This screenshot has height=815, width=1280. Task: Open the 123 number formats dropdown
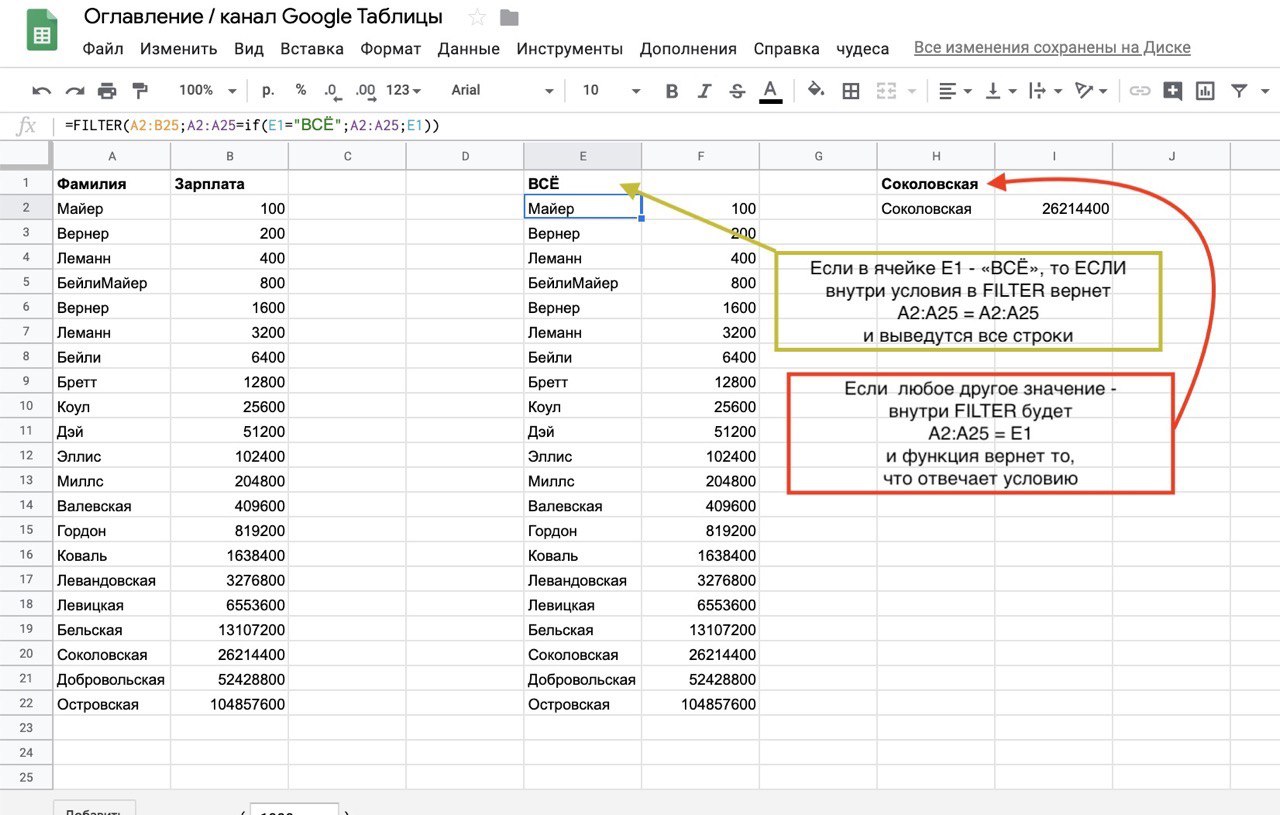[x=403, y=90]
